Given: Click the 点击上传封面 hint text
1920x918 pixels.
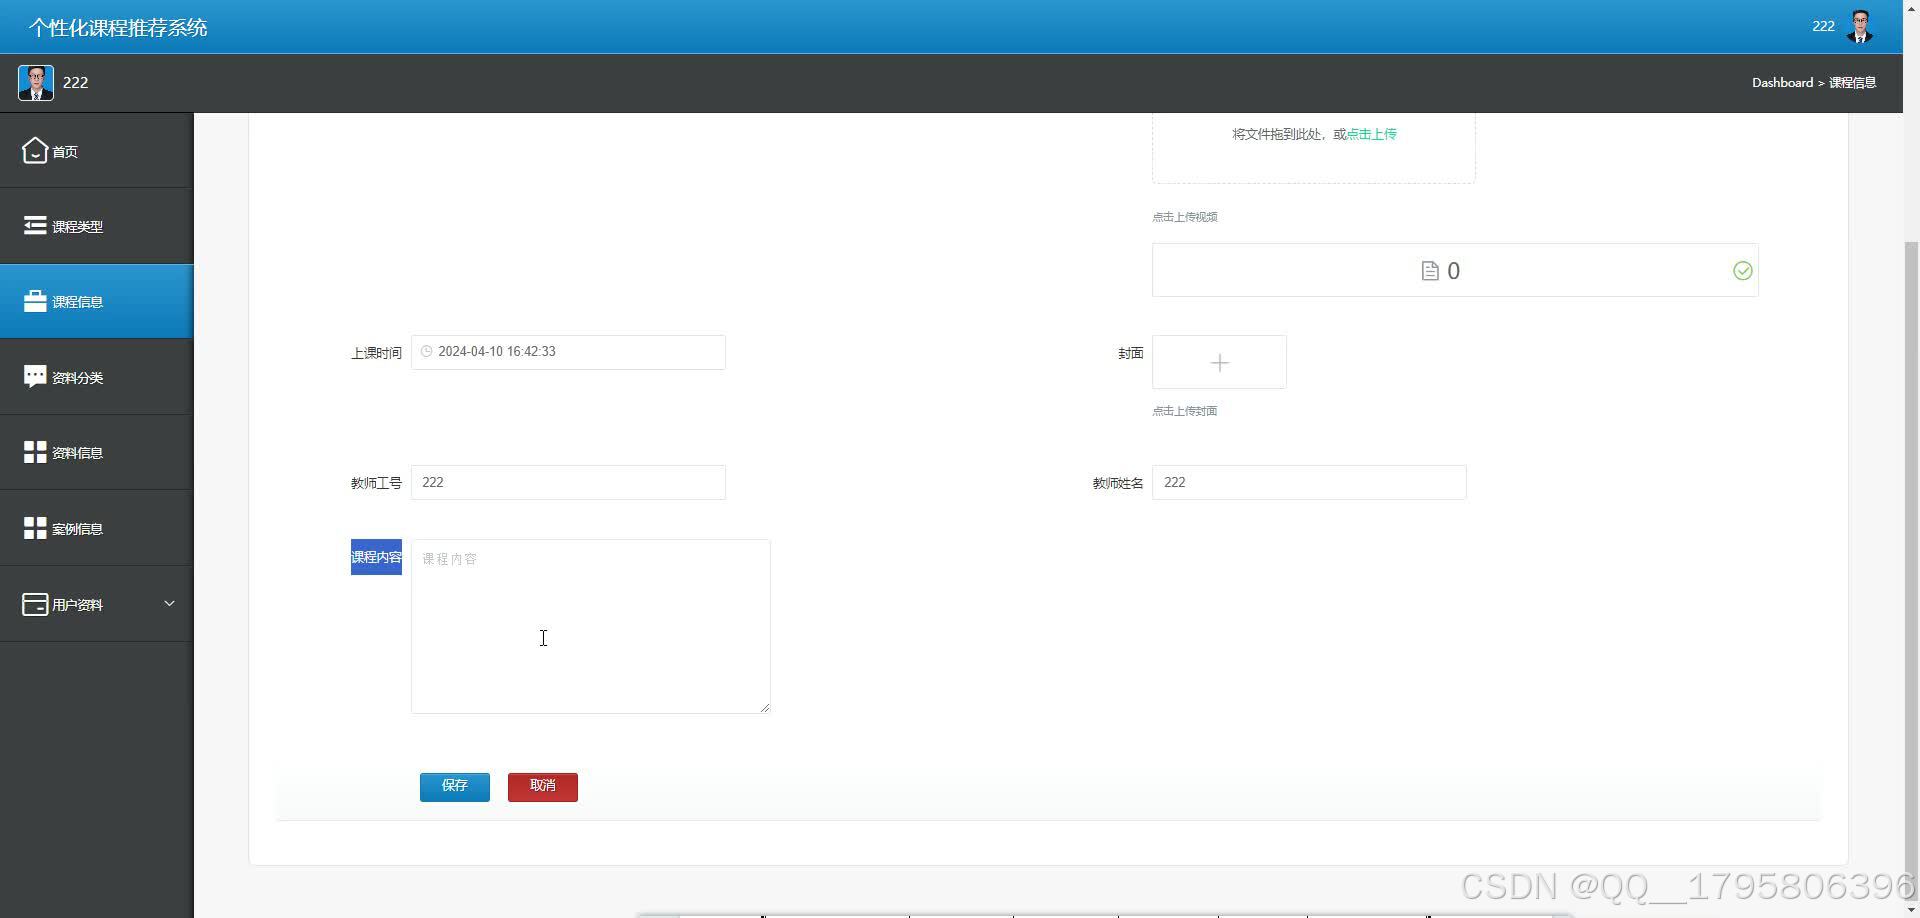Looking at the screenshot, I should (1185, 411).
